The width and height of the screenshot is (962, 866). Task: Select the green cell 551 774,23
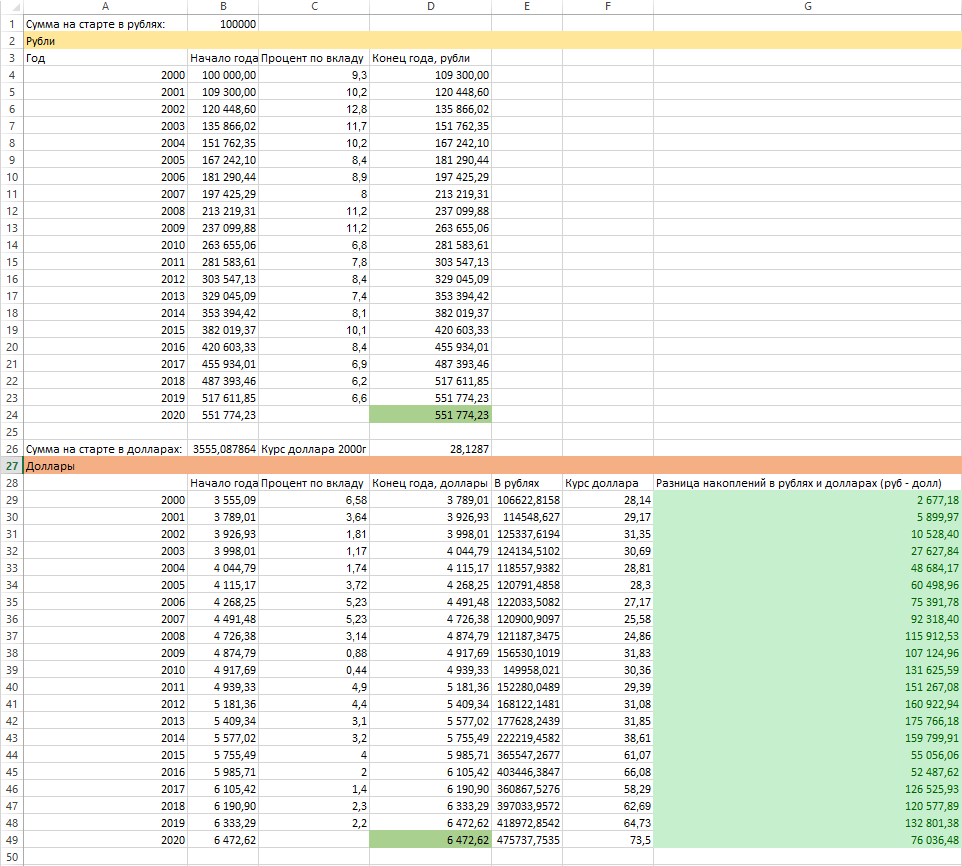[430, 415]
